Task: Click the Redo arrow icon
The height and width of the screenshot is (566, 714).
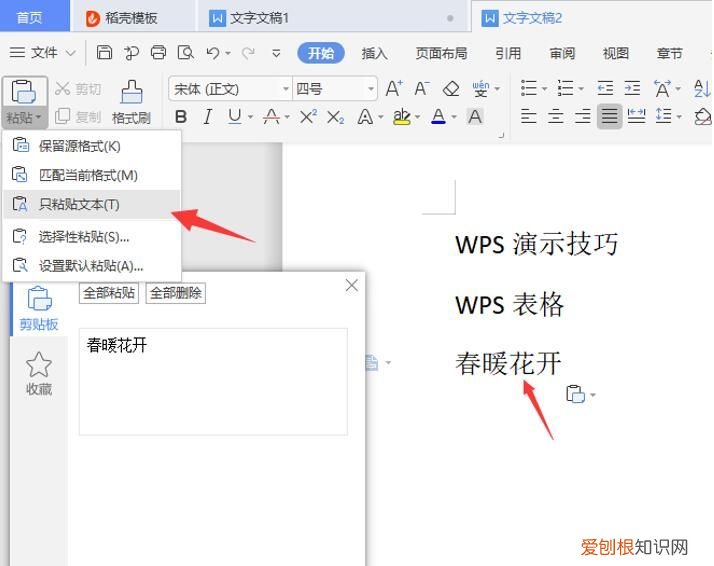Action: 248,53
